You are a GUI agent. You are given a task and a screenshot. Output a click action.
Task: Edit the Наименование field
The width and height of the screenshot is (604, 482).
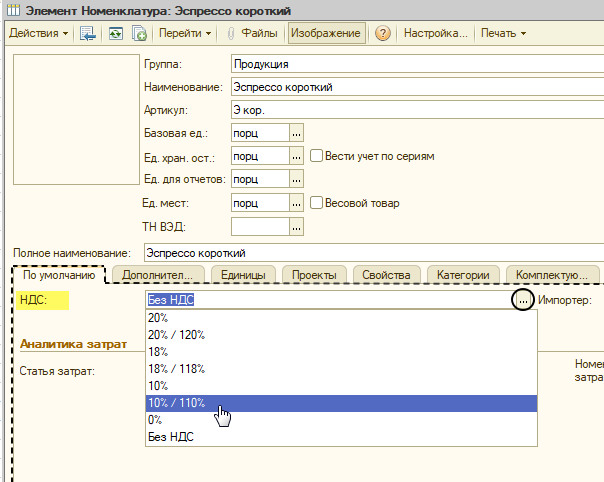tap(417, 87)
